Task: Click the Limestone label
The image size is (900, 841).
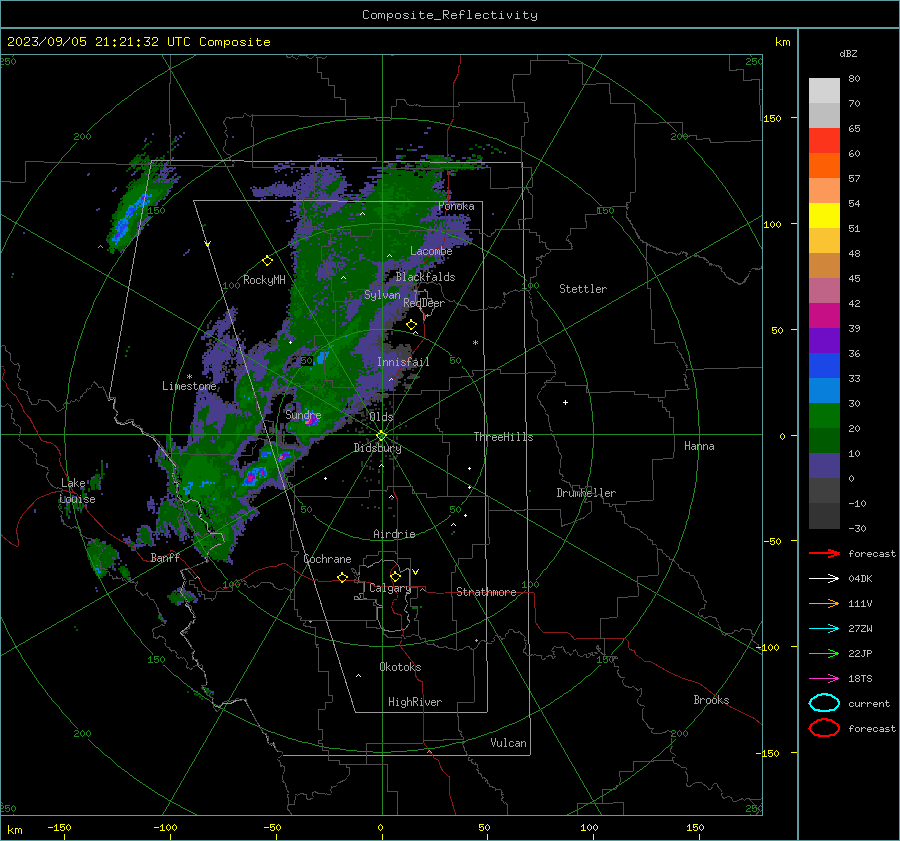Action: (x=189, y=386)
